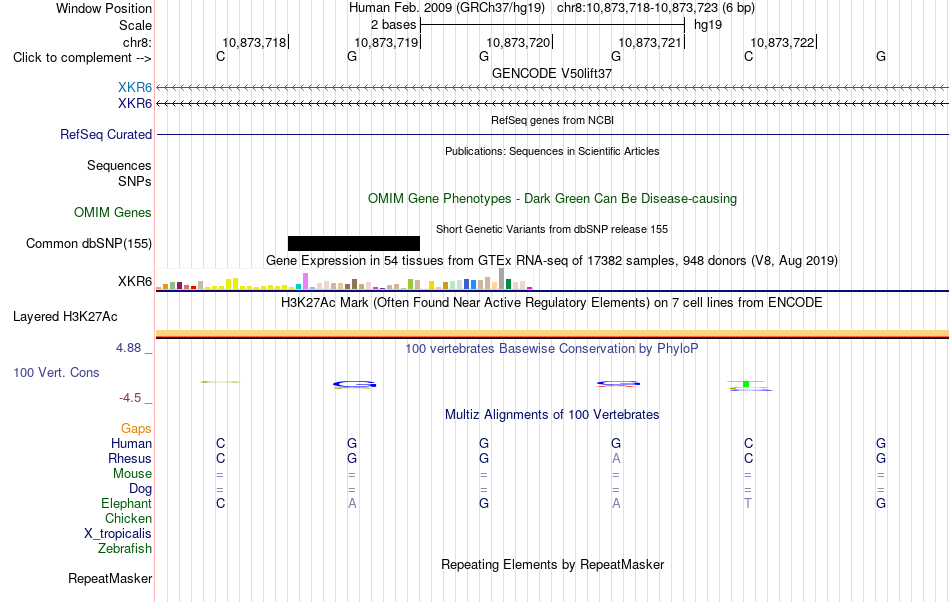Click the pink GTEx expression bar
This screenshot has width=950, height=602.
(x=305, y=281)
